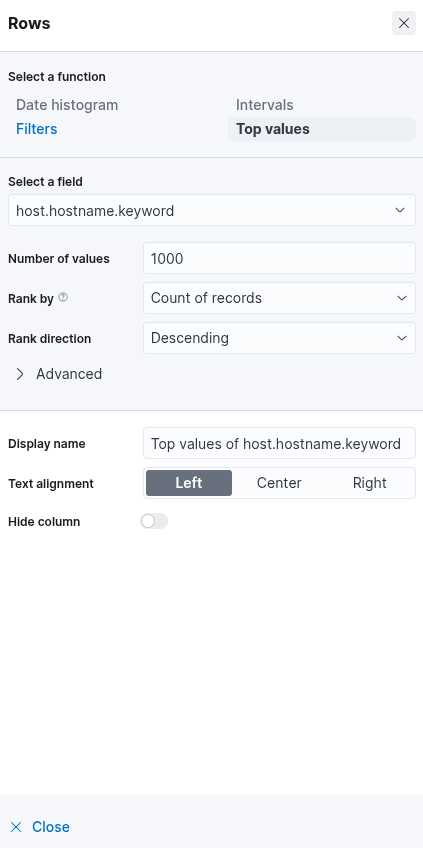Open the Count of records dropdown
Viewport: 423px width, 848px height.
click(279, 298)
